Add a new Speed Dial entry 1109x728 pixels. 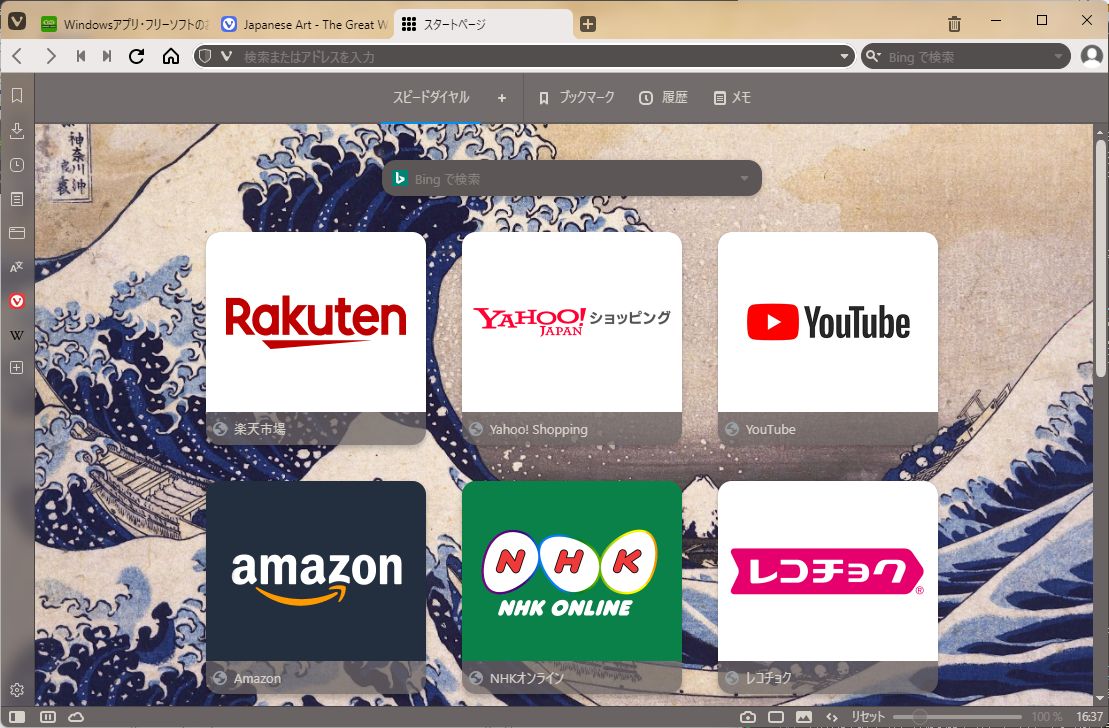(x=501, y=97)
